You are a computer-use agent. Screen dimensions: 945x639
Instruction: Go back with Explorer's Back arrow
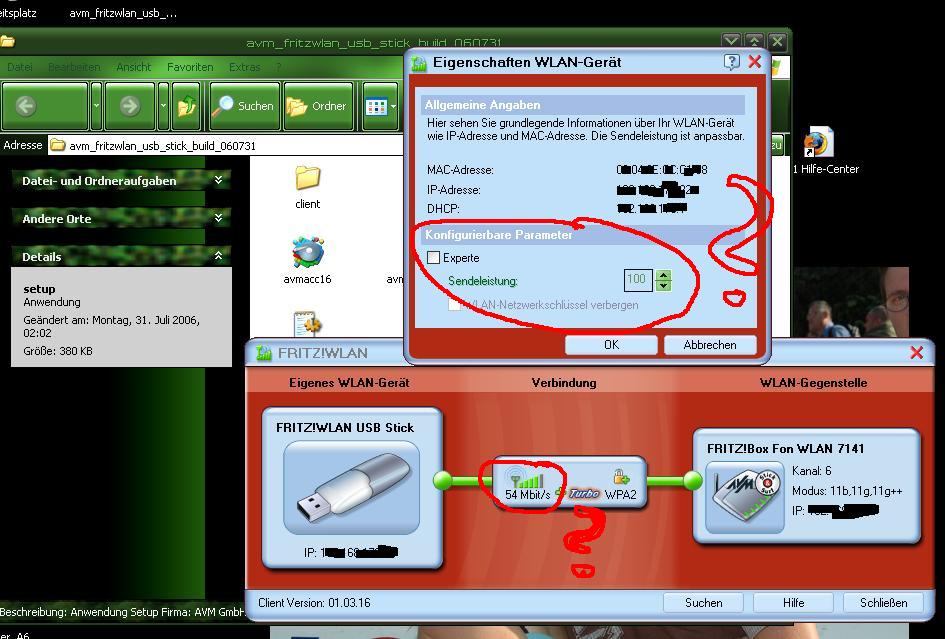point(45,106)
